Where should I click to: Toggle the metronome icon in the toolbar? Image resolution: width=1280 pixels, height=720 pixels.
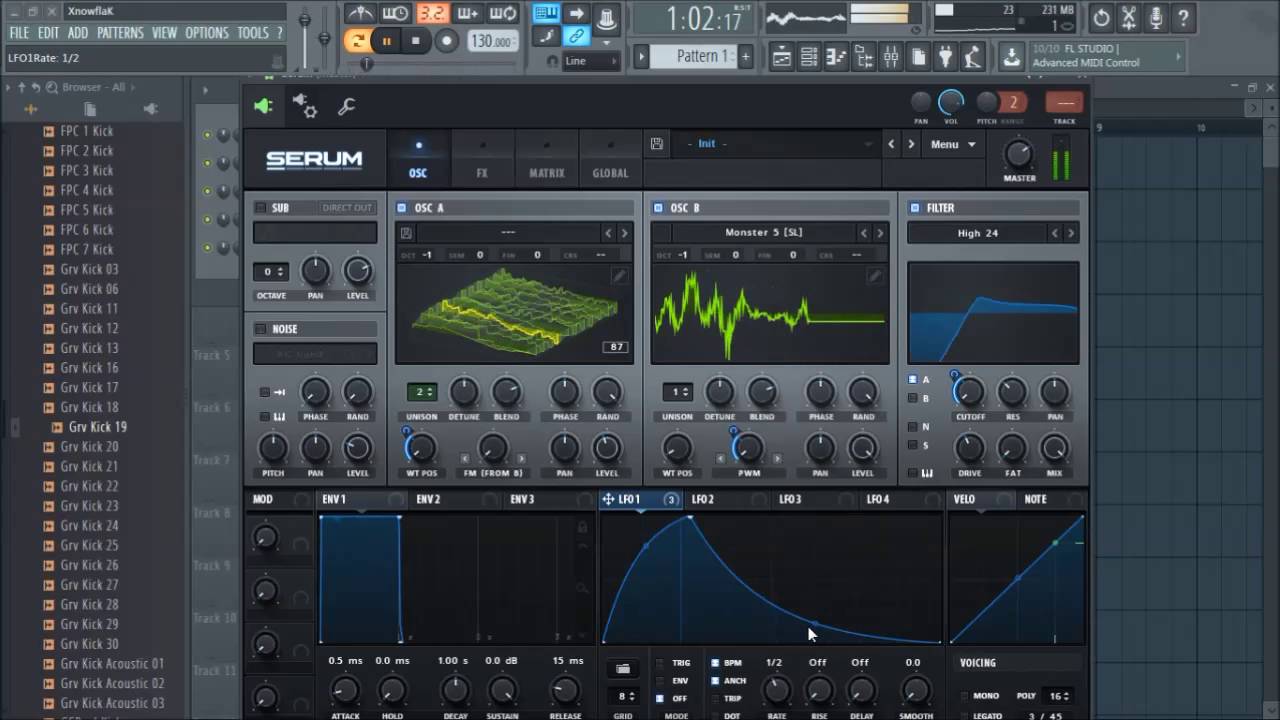pyautogui.click(x=359, y=14)
